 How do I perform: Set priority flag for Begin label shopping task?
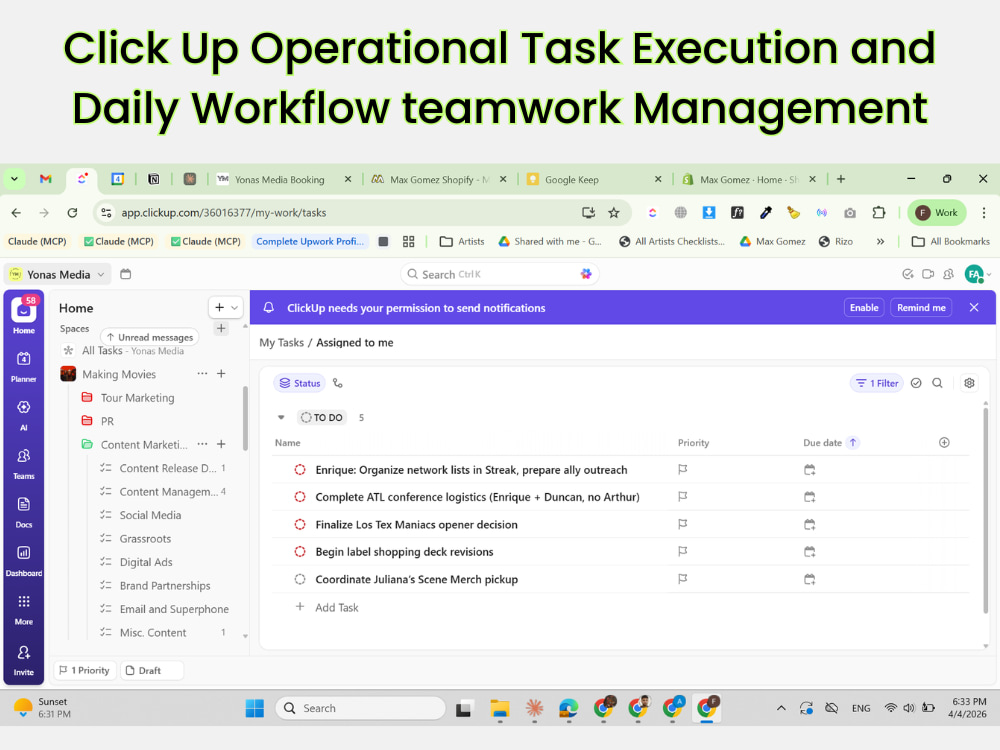pos(682,552)
